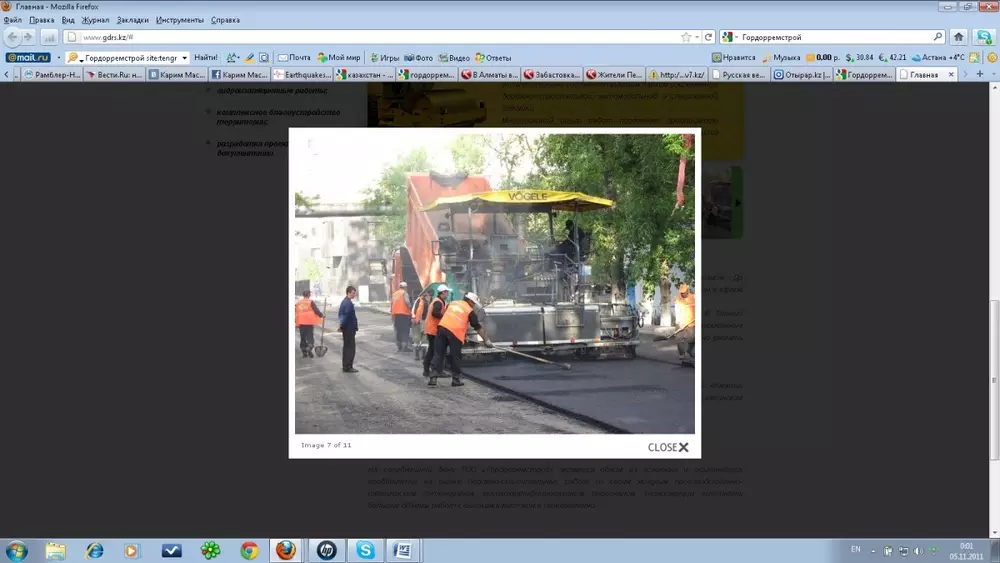This screenshot has width=1000, height=563.
Task: Open the URL history dropdown next to star
Action: coord(697,37)
